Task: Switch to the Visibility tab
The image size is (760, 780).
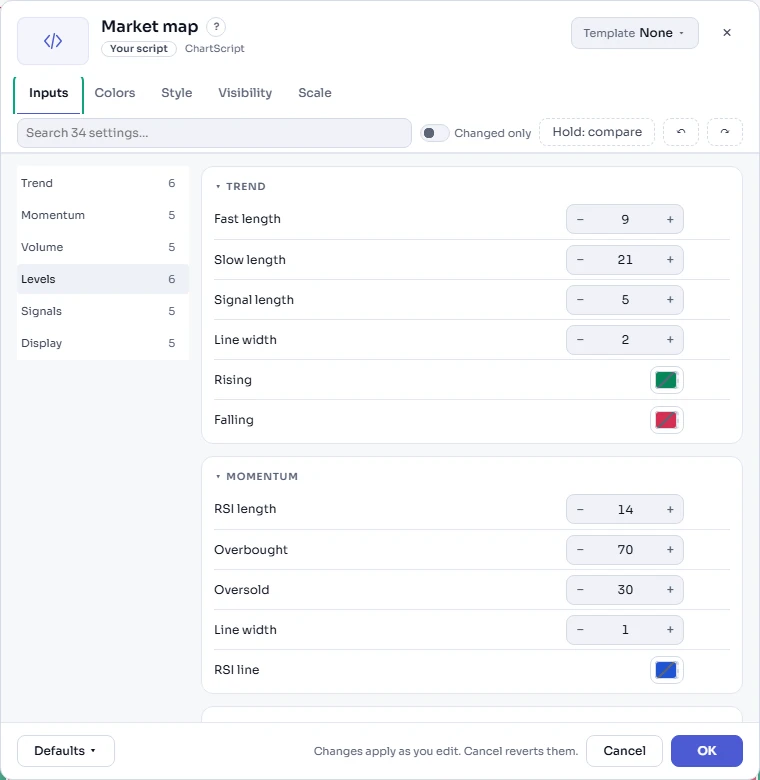Action: pyautogui.click(x=245, y=93)
